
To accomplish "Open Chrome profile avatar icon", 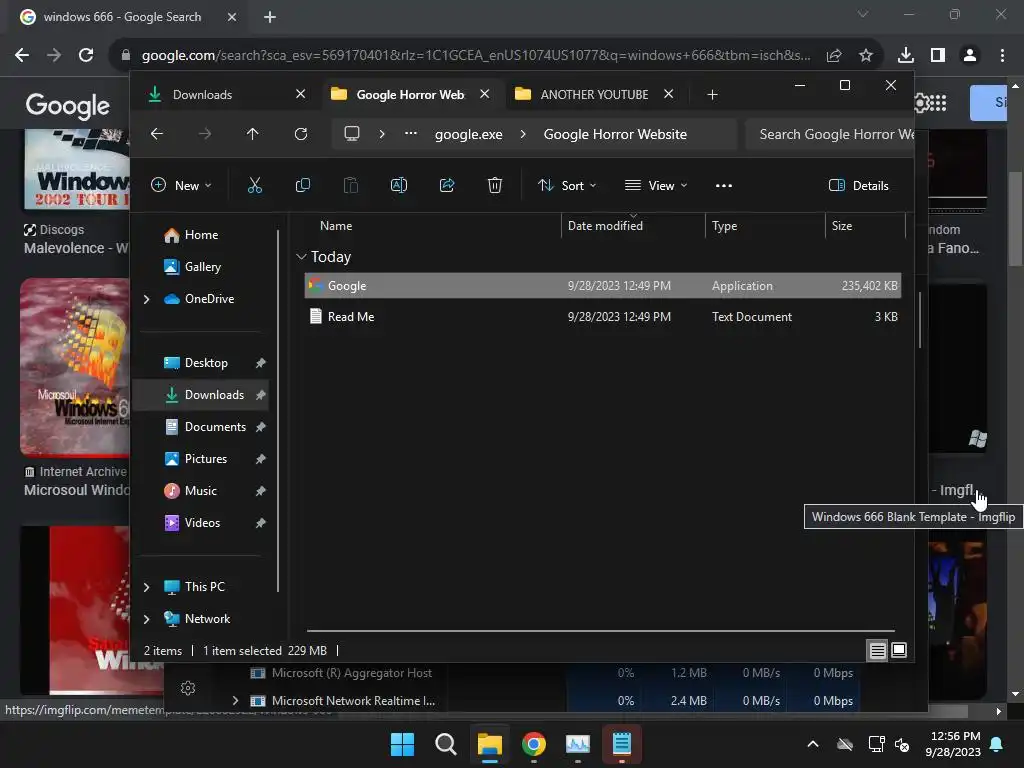I will pyautogui.click(x=970, y=56).
